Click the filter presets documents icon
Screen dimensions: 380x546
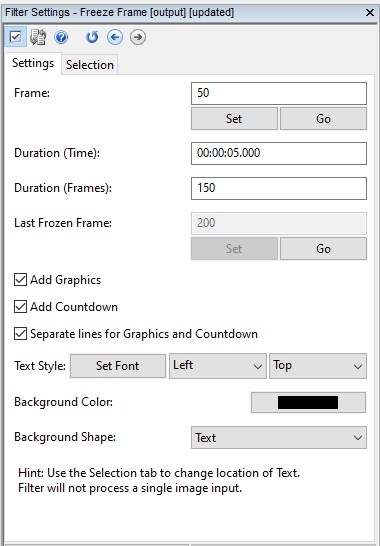click(x=38, y=37)
